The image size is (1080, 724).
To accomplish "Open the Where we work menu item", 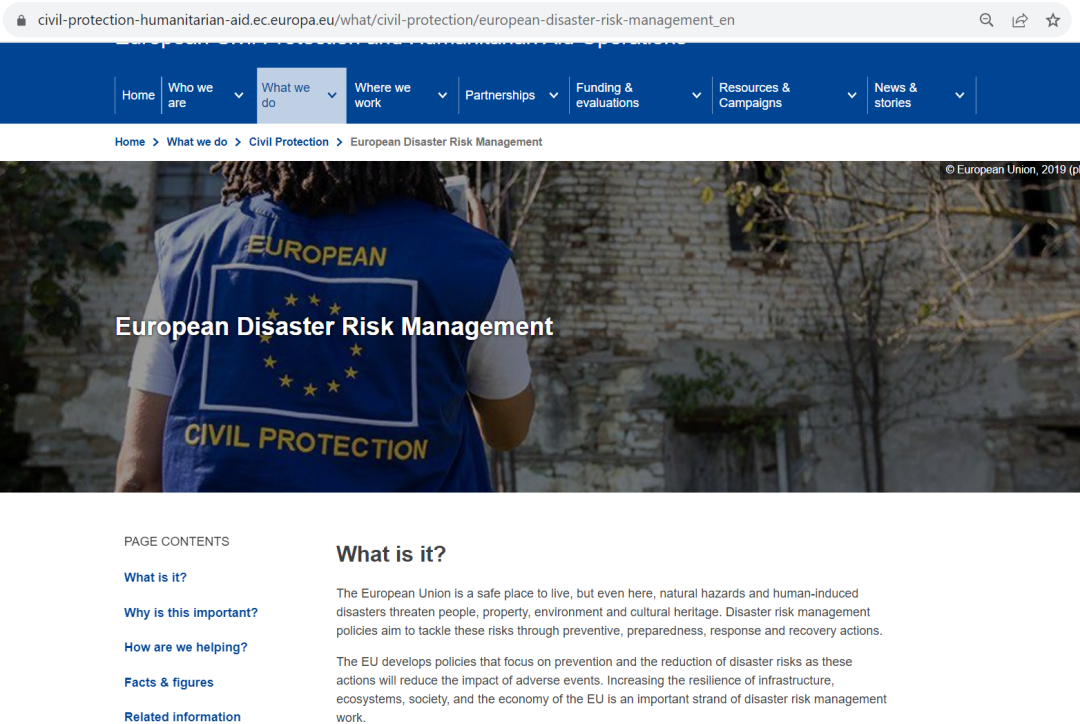I will tap(382, 95).
